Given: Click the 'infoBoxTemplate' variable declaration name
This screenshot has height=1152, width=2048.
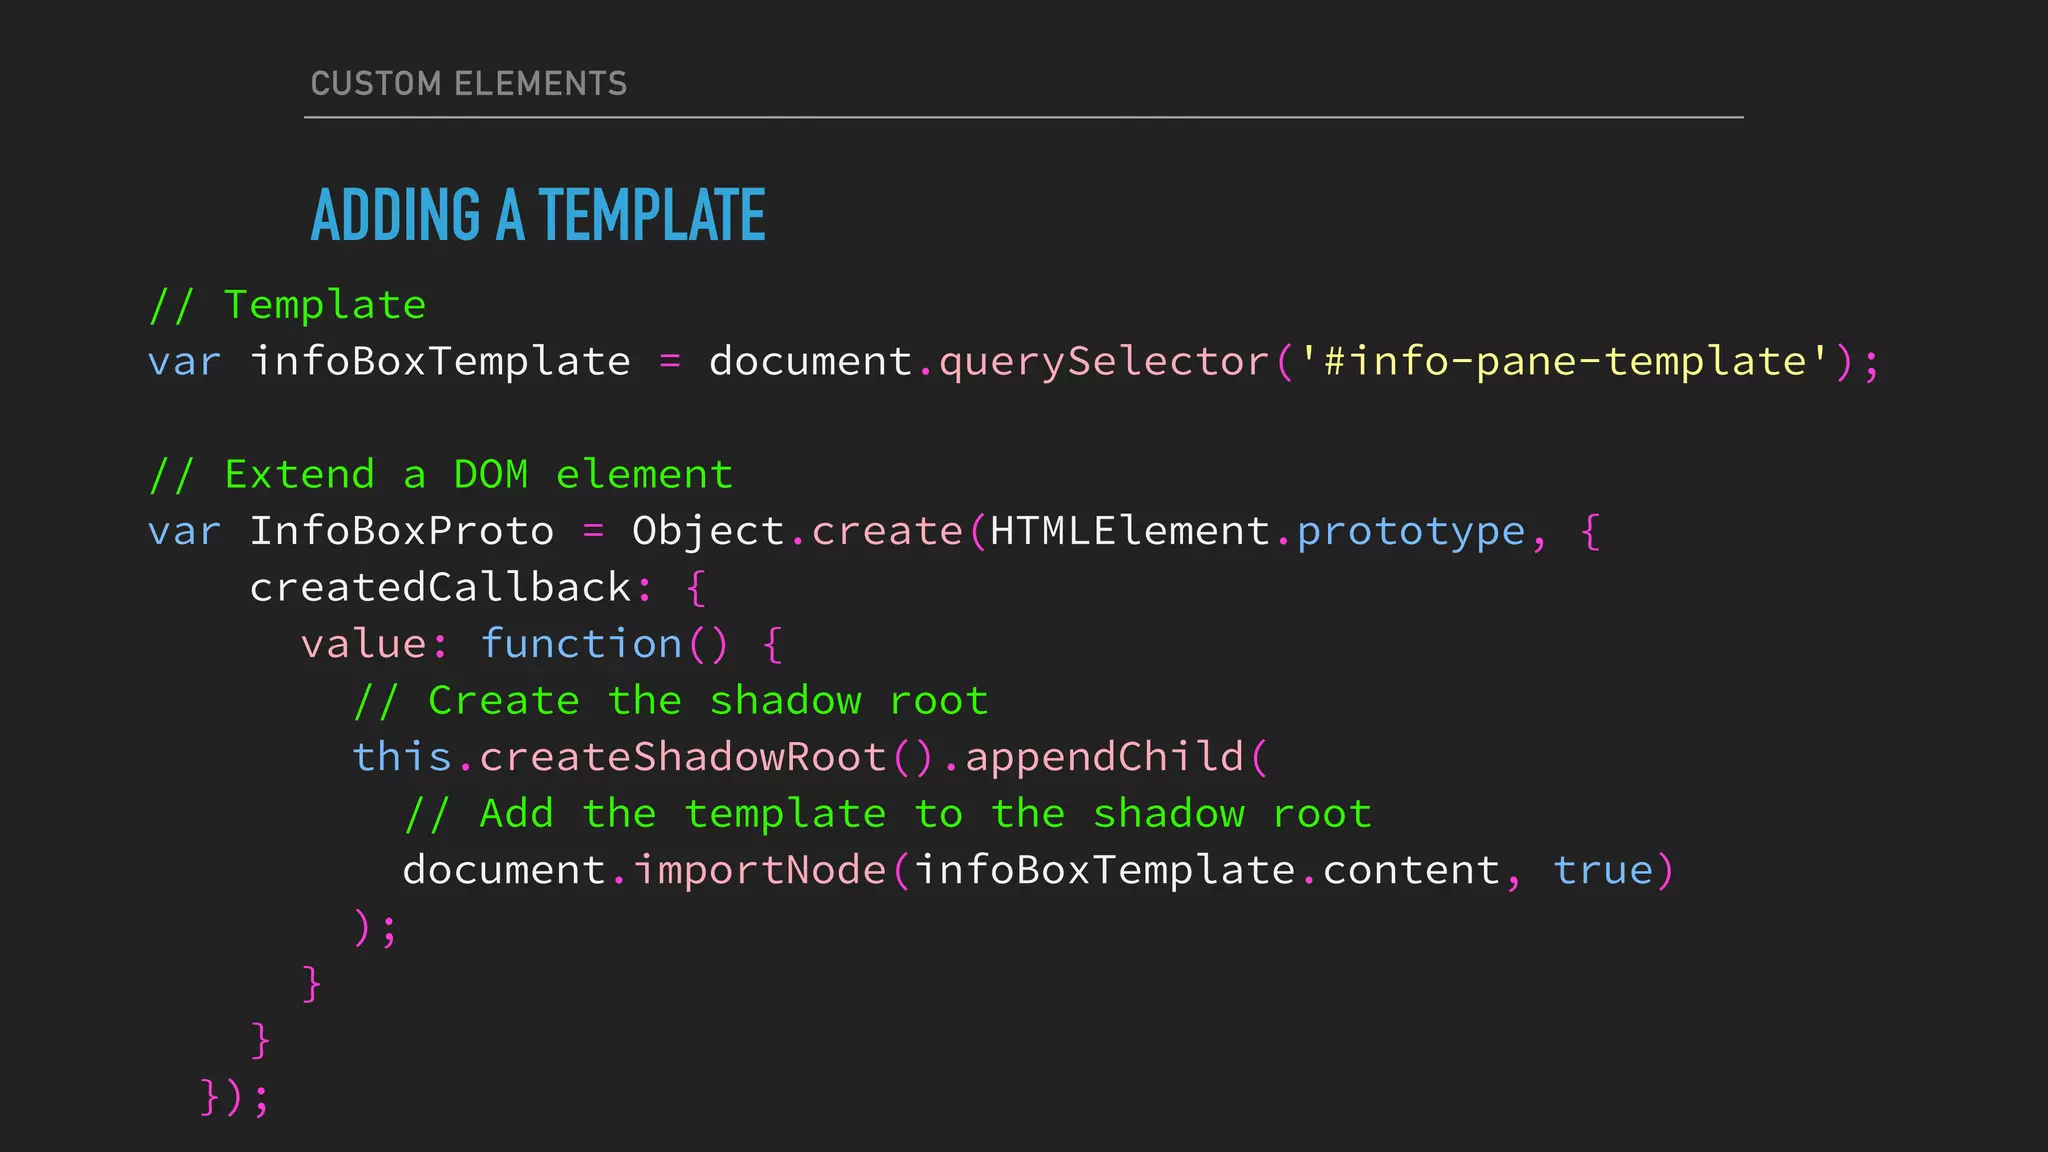Looking at the screenshot, I should point(440,361).
